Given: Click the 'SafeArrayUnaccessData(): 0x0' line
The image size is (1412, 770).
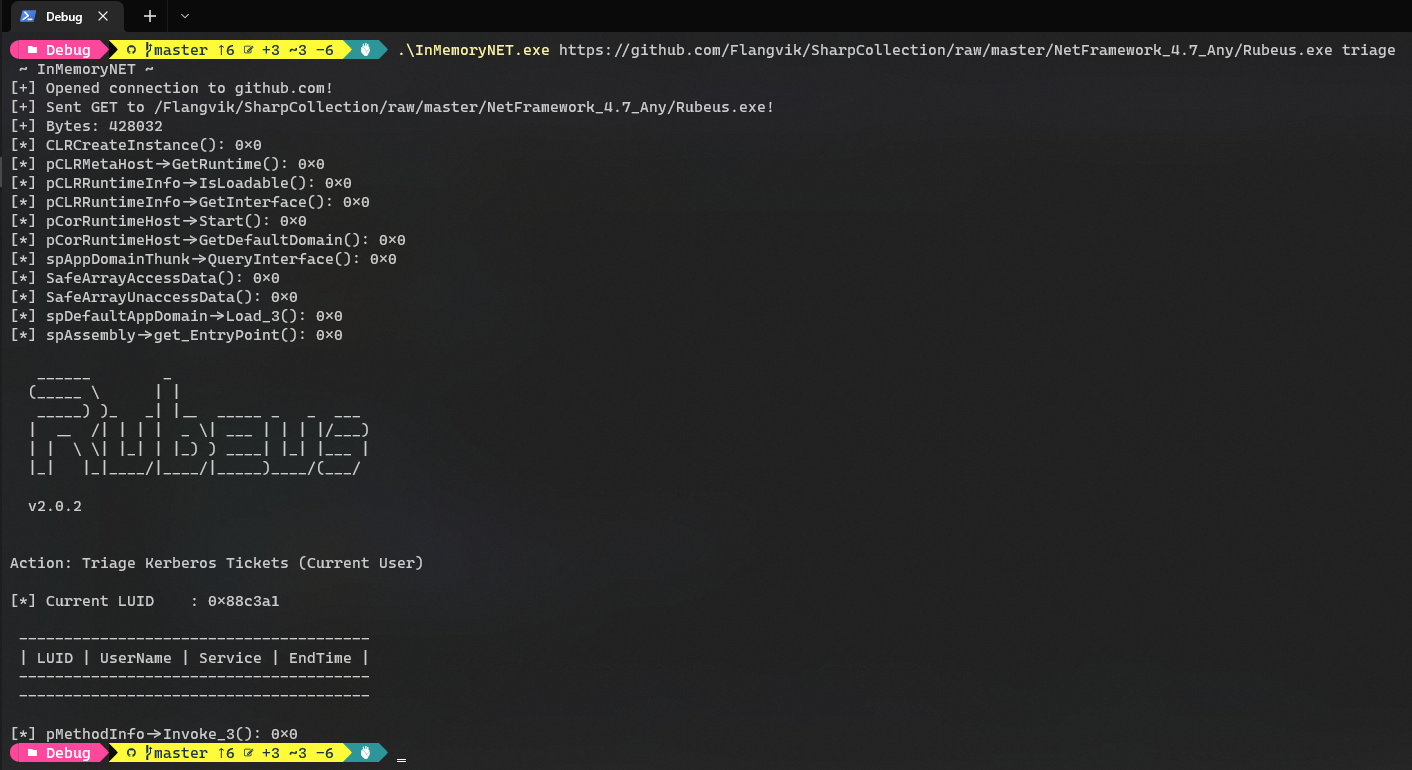Looking at the screenshot, I should click(154, 297).
